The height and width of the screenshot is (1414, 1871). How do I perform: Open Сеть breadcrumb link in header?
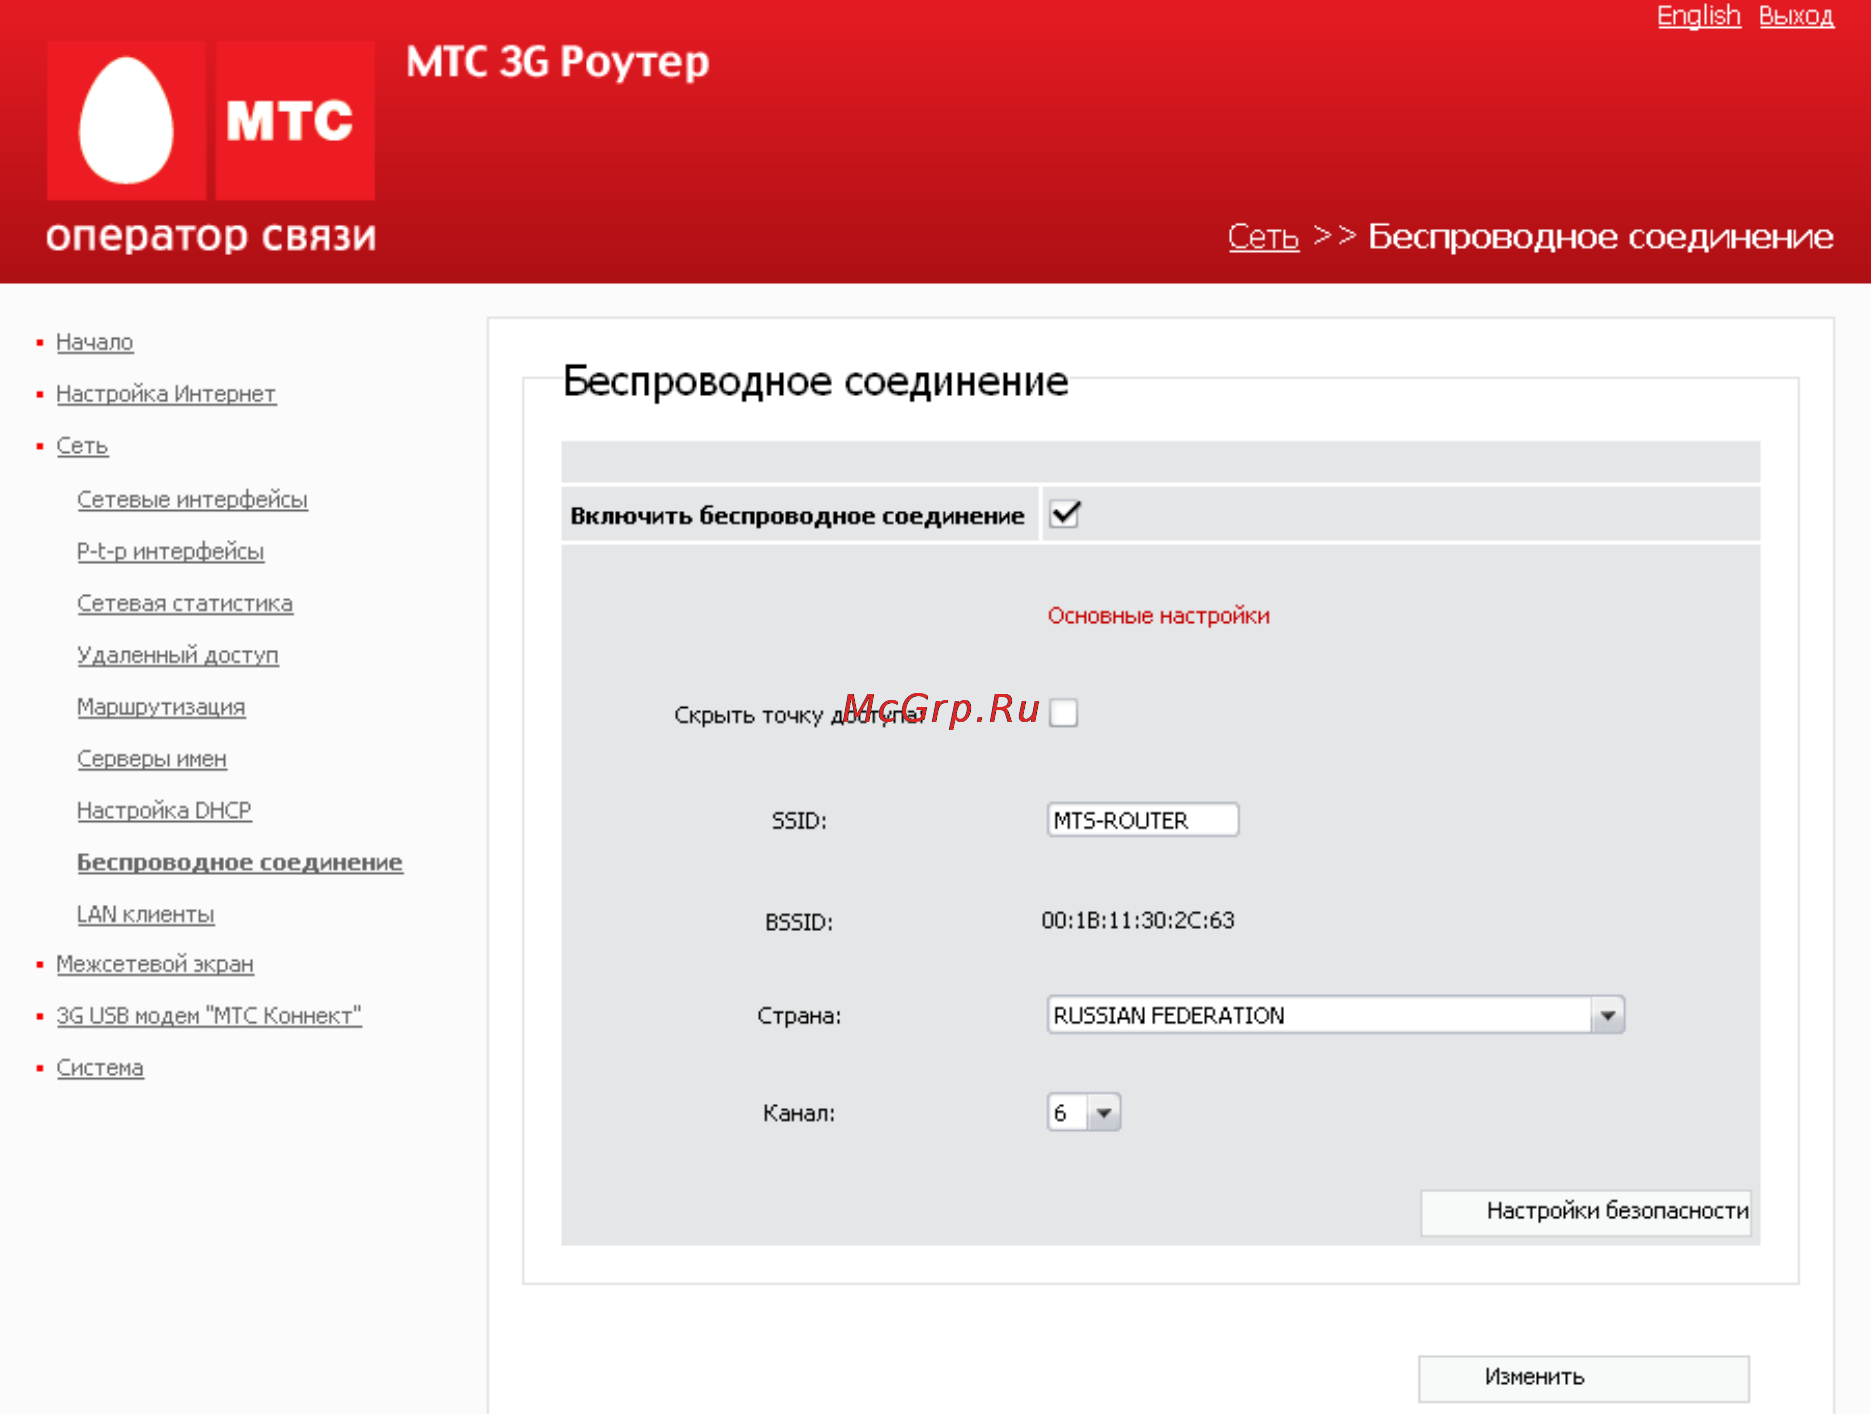tap(1263, 237)
